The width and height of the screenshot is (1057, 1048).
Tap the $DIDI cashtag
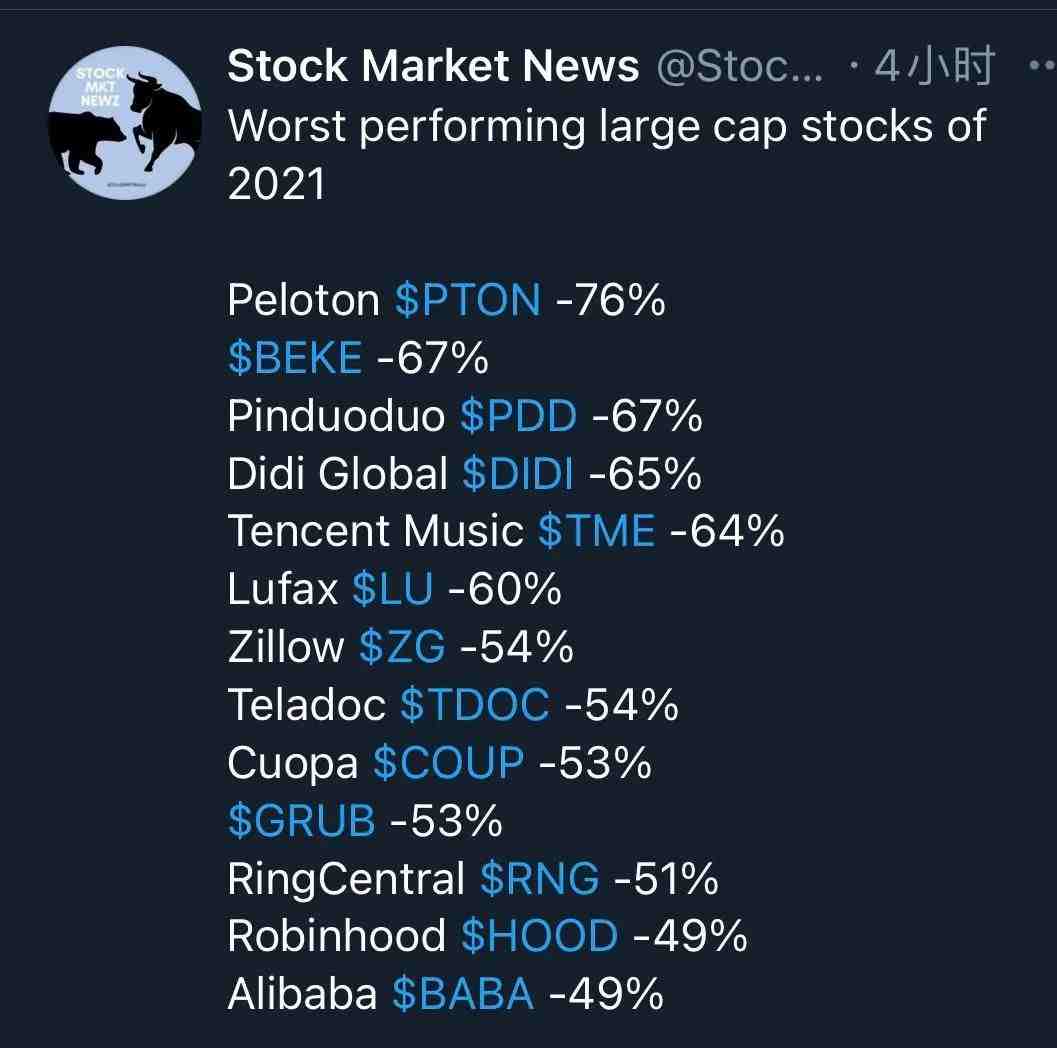pyautogui.click(x=518, y=474)
